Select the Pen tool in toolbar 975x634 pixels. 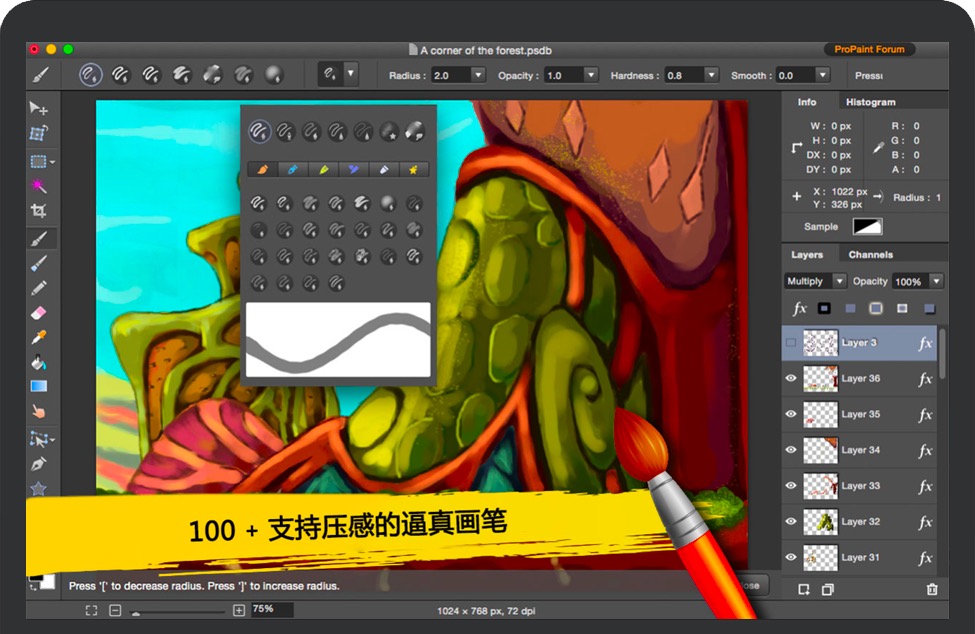point(38,464)
